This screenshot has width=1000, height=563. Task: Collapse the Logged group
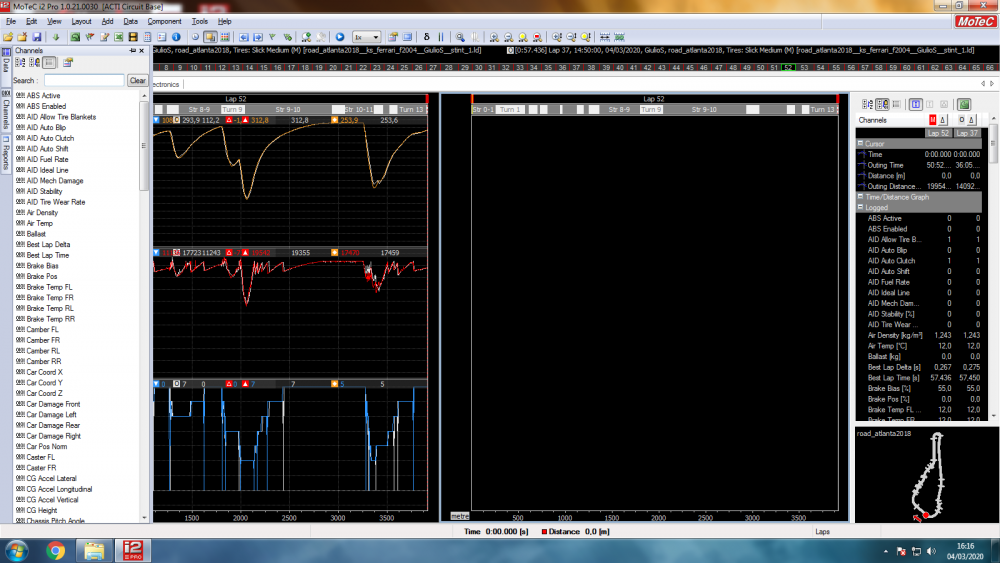(860, 207)
